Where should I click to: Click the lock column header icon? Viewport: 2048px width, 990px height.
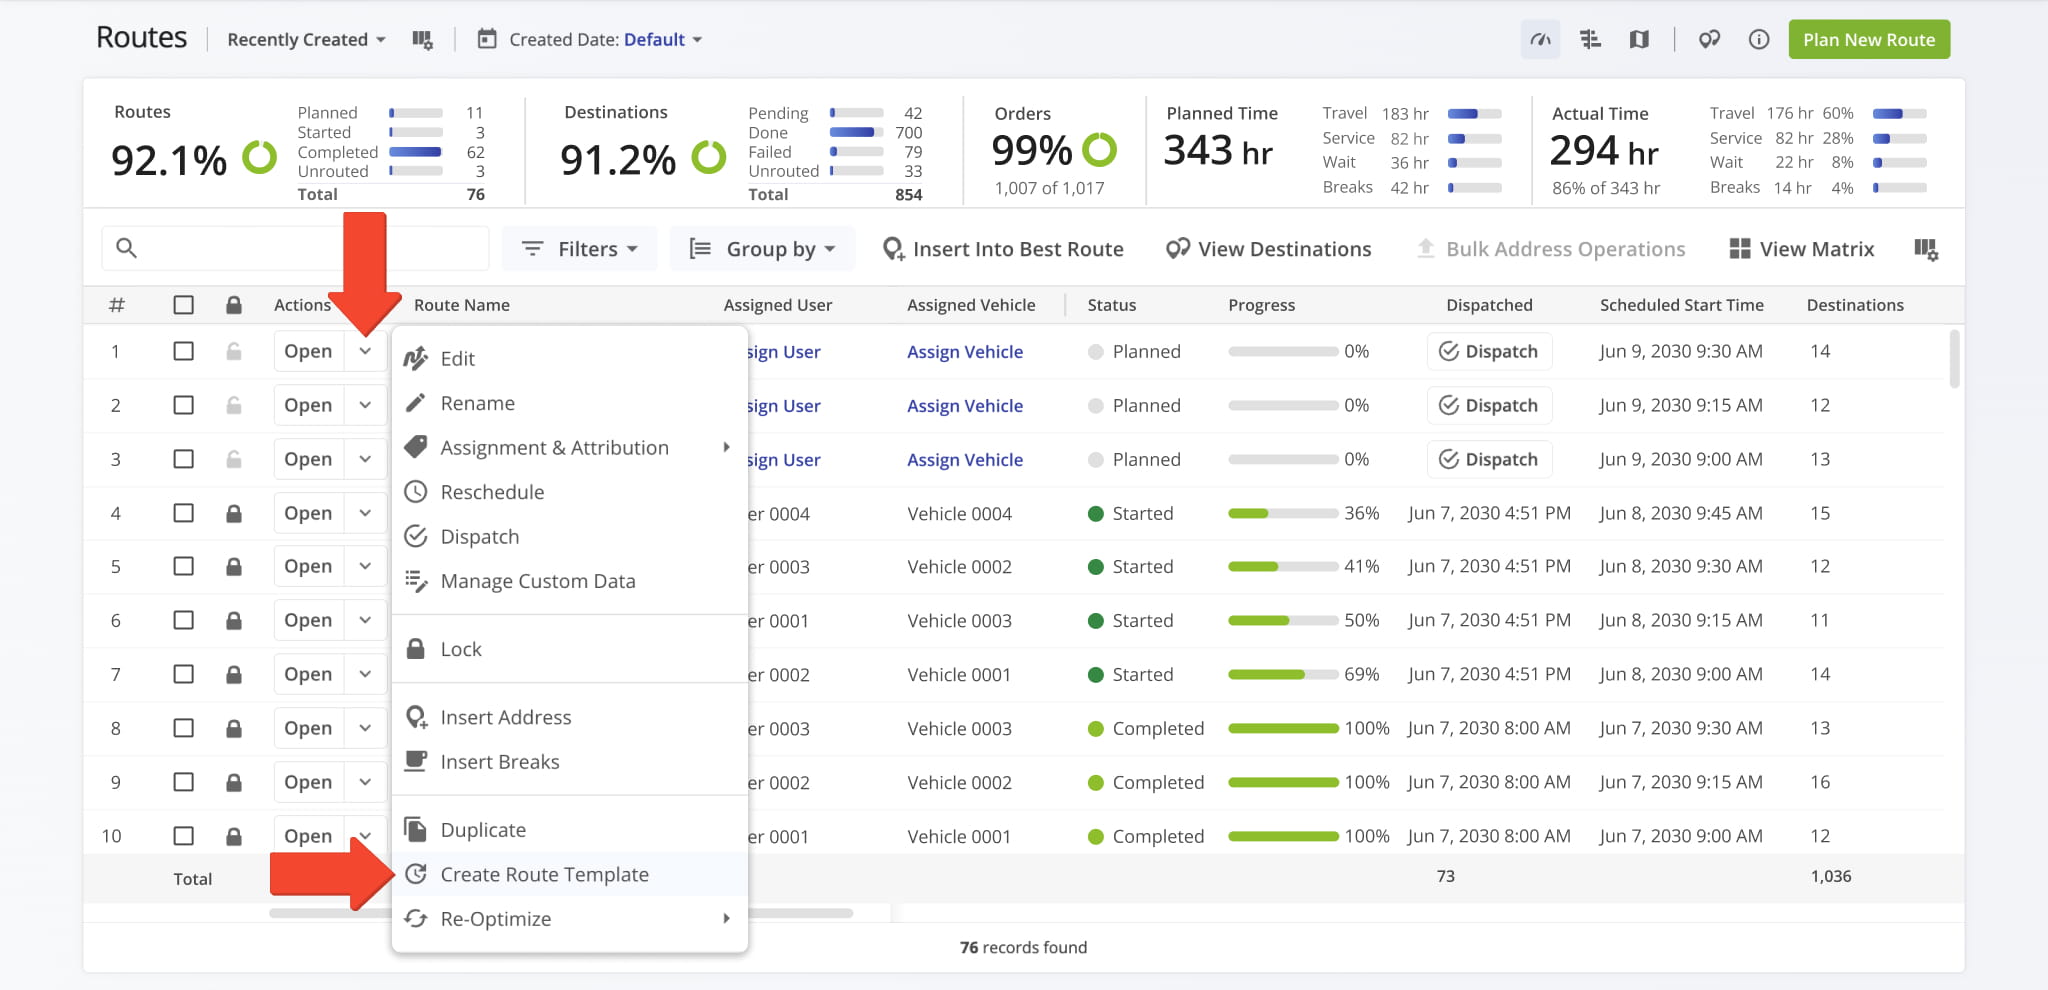[234, 305]
